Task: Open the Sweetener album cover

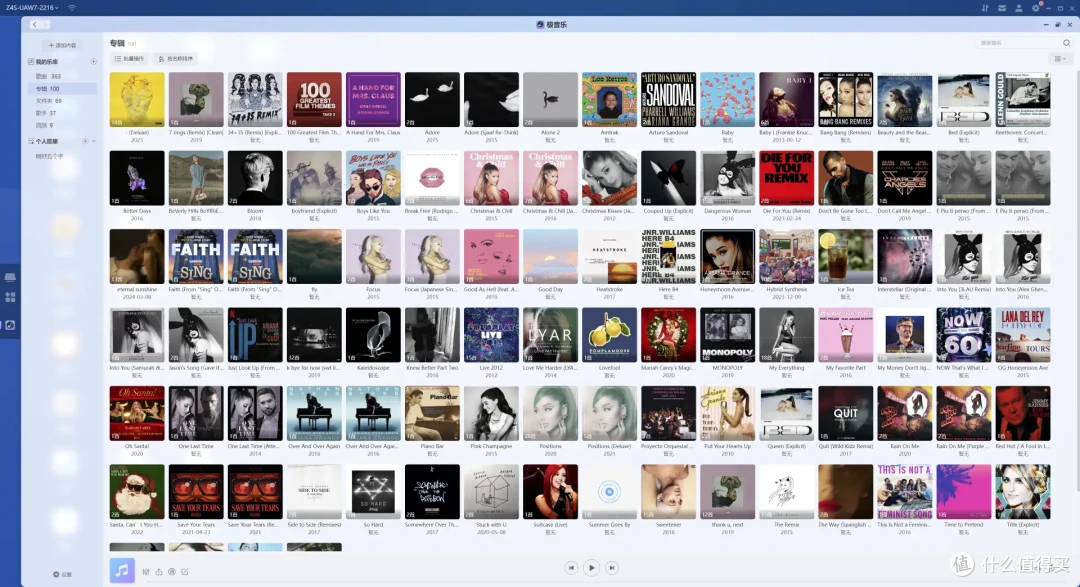Action: [x=668, y=491]
